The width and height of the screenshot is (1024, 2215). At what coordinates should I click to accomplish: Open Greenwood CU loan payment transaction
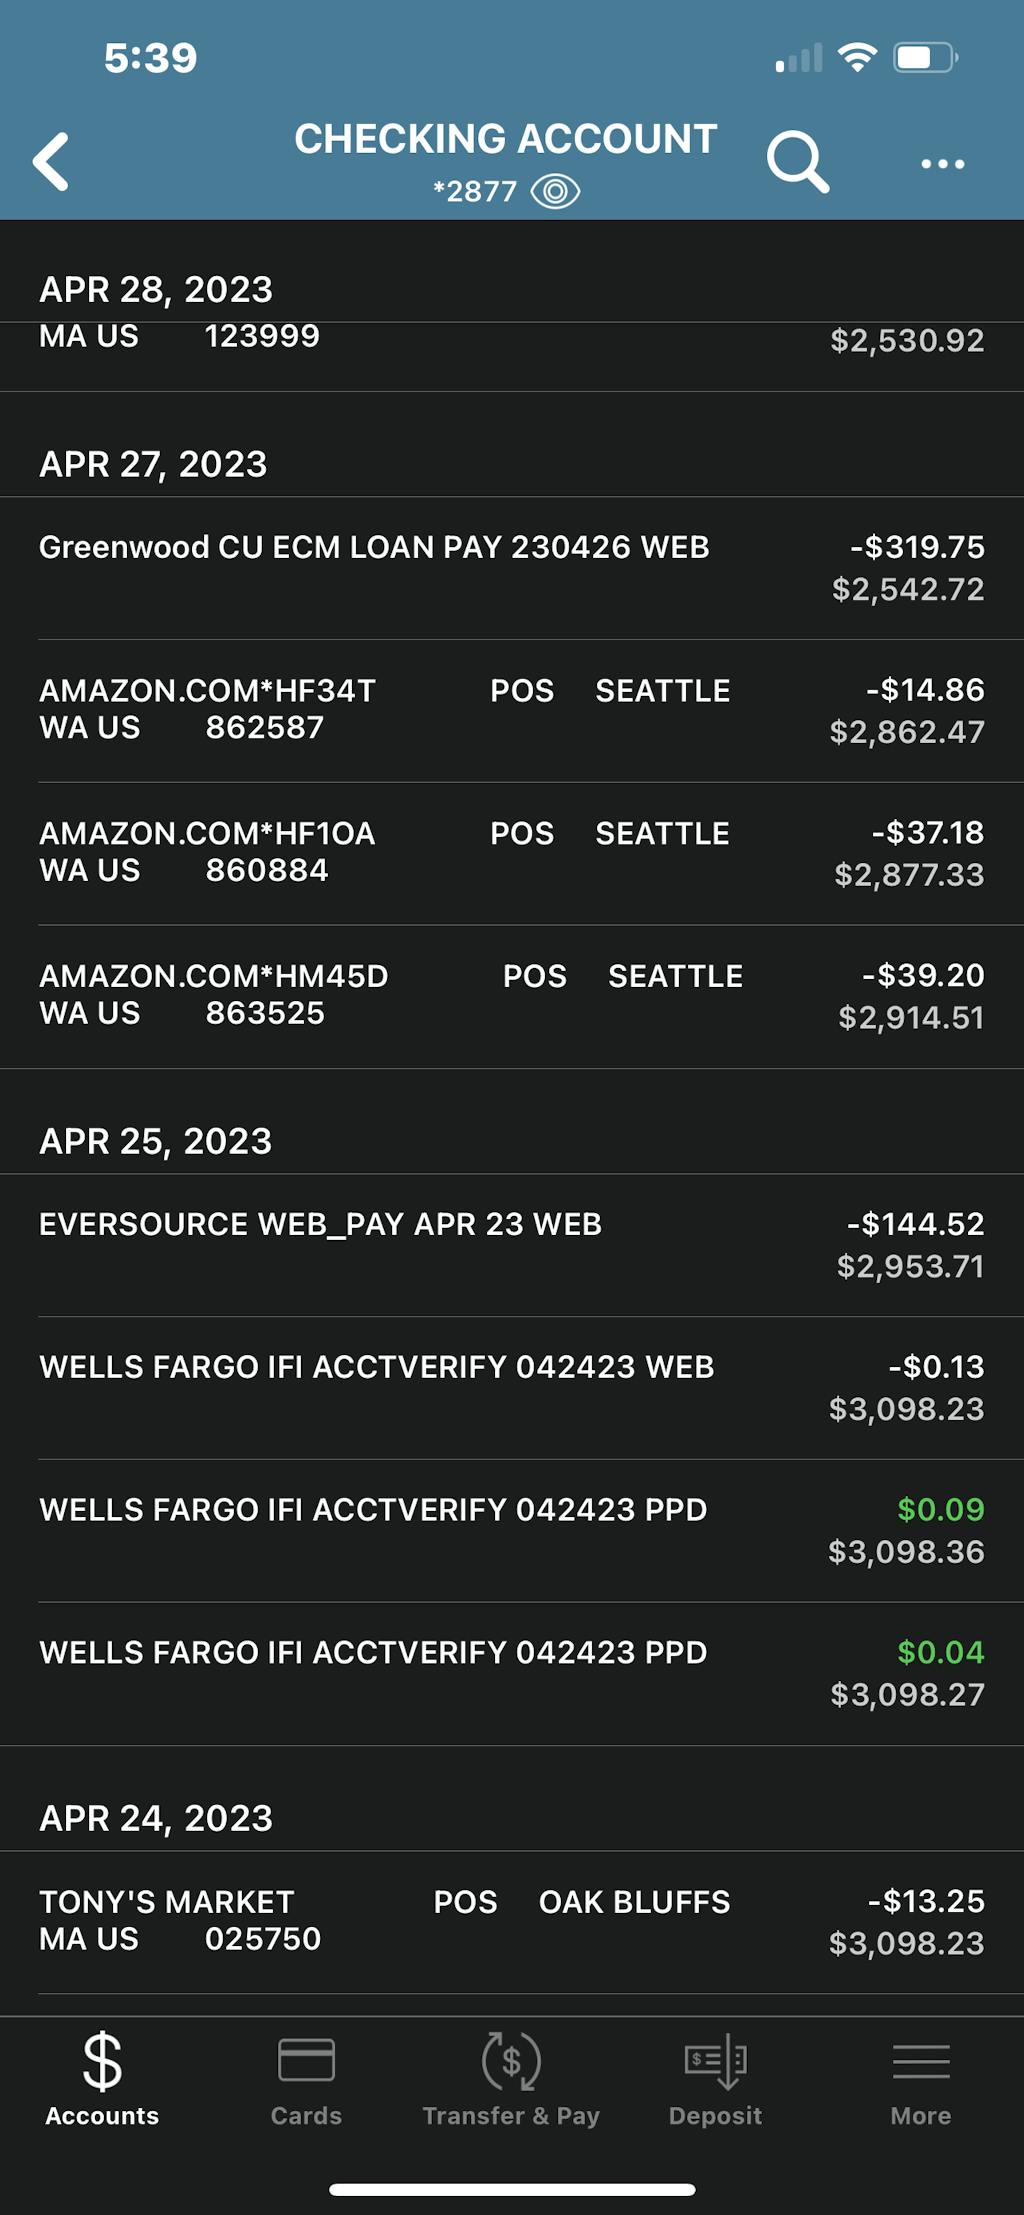pyautogui.click(x=511, y=568)
